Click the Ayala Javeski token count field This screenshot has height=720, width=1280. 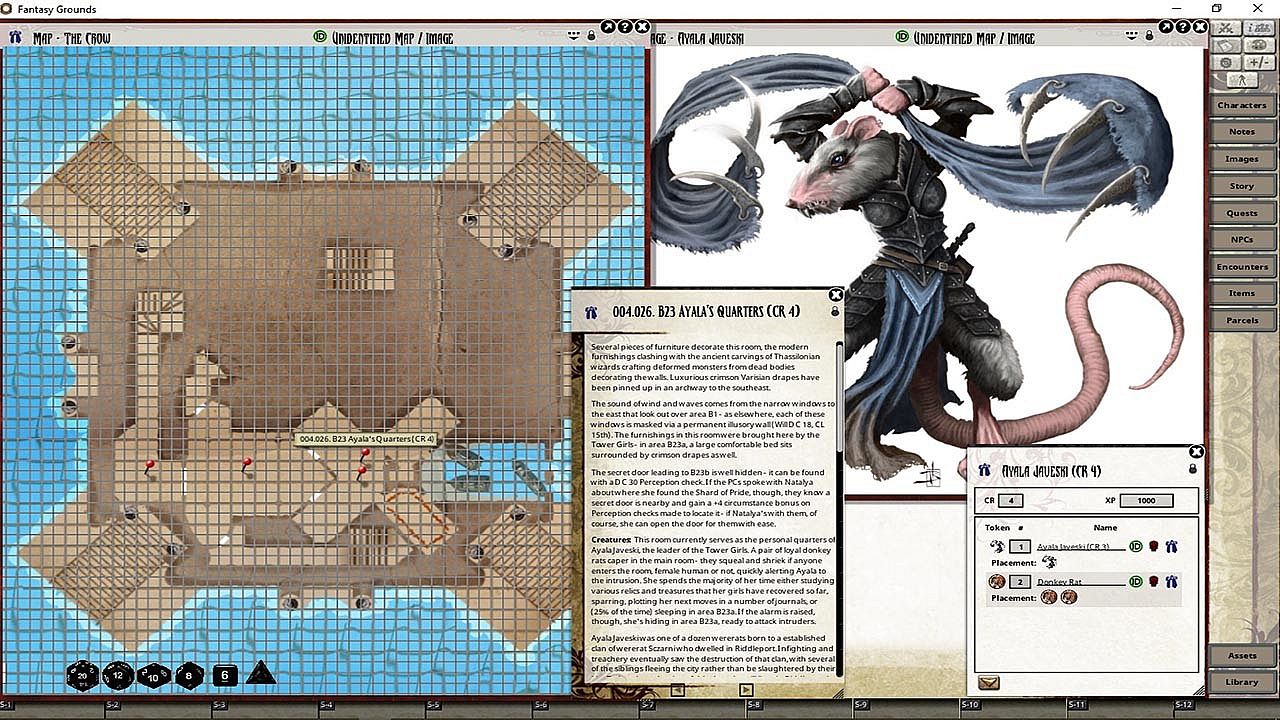(x=1020, y=547)
